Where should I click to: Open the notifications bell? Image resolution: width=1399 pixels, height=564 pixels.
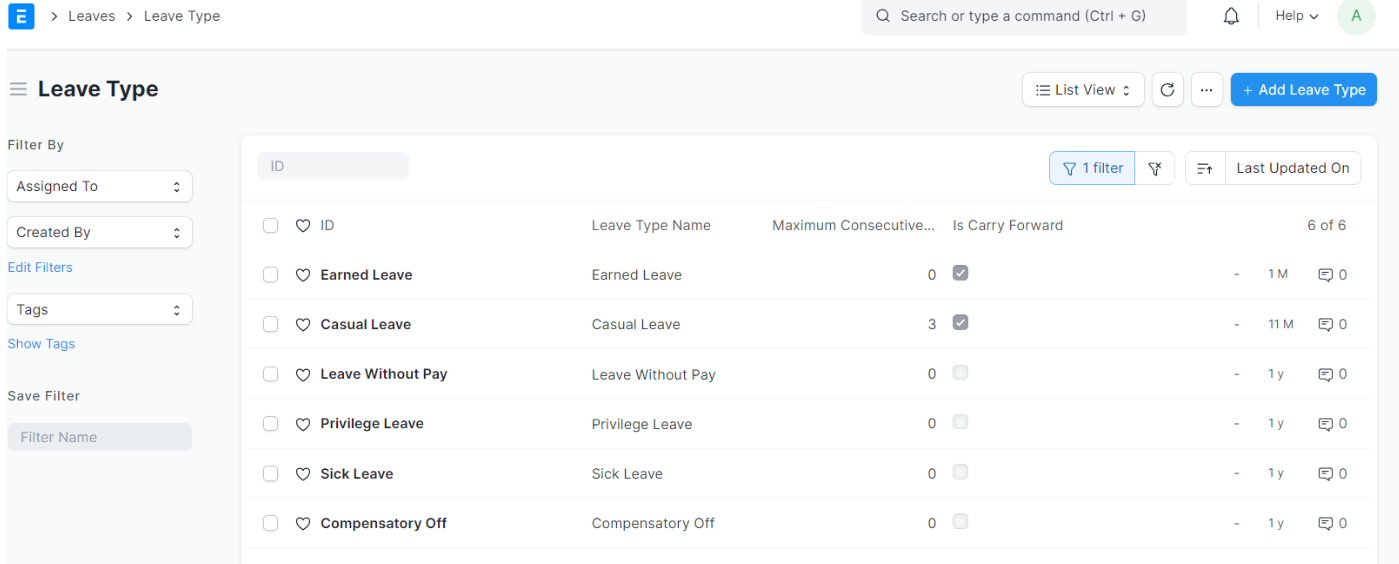pyautogui.click(x=1231, y=16)
